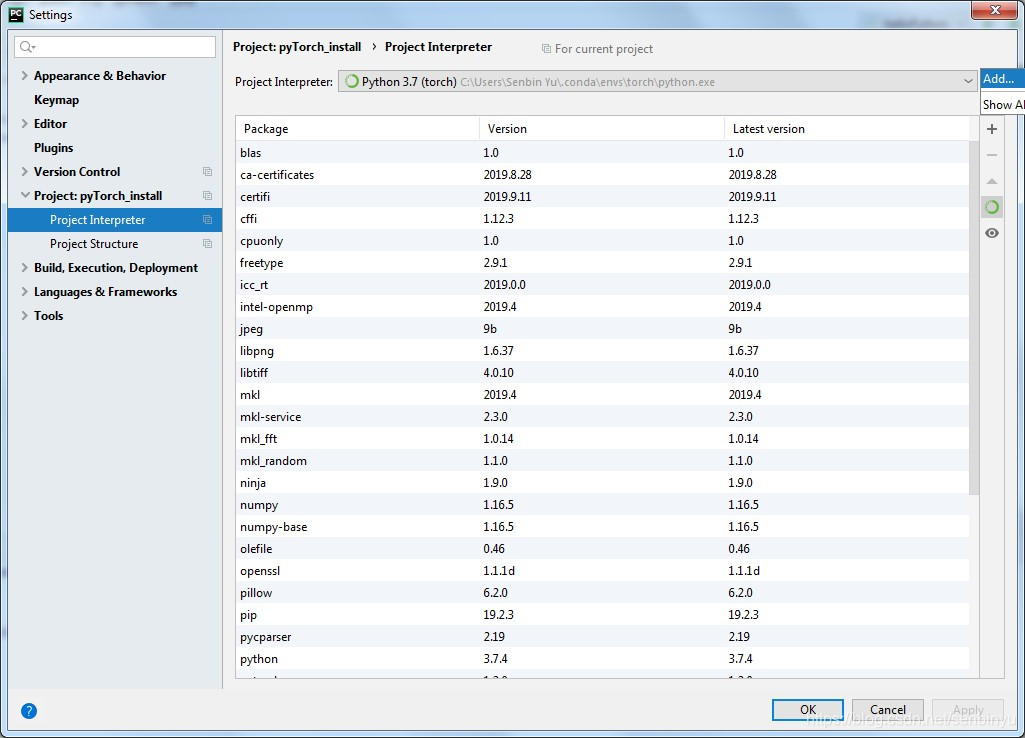Select Project Interpreter in settings tree
This screenshot has width=1025, height=738.
click(115, 220)
